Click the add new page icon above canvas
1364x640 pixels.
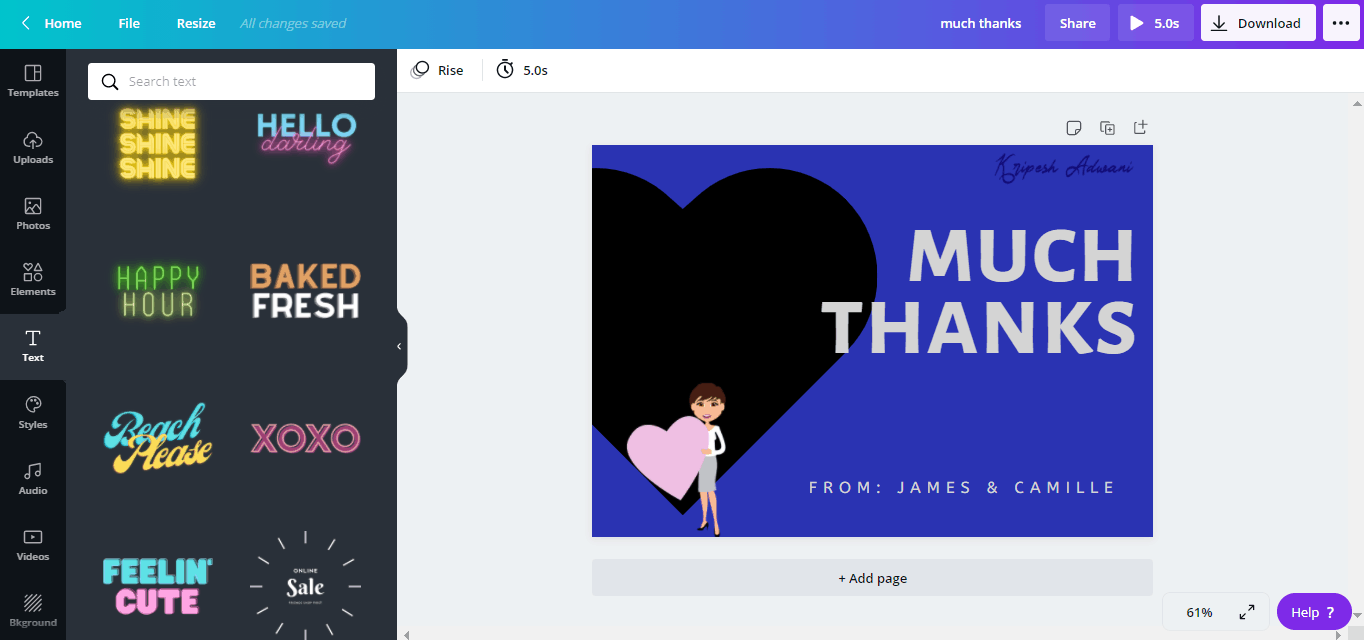(1140, 128)
